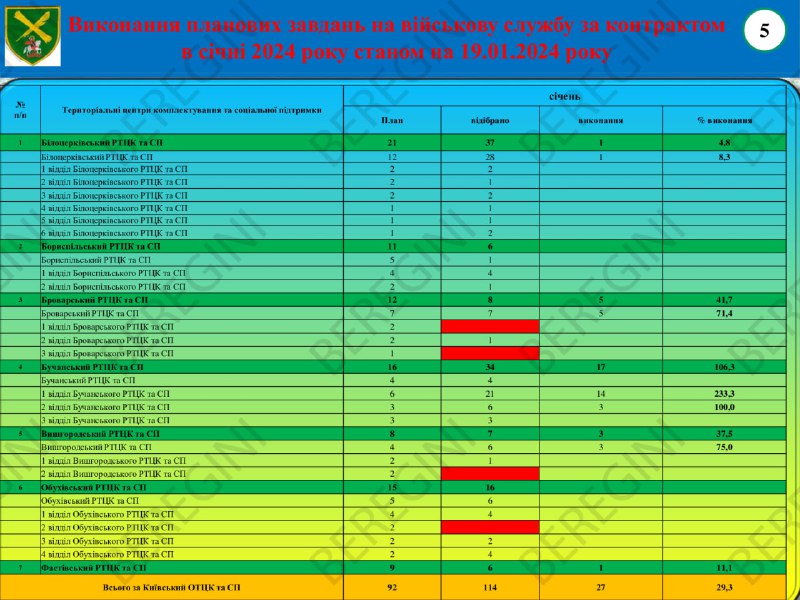Click the slide number 5 badge
Screen dimensions: 800x600
[764, 32]
